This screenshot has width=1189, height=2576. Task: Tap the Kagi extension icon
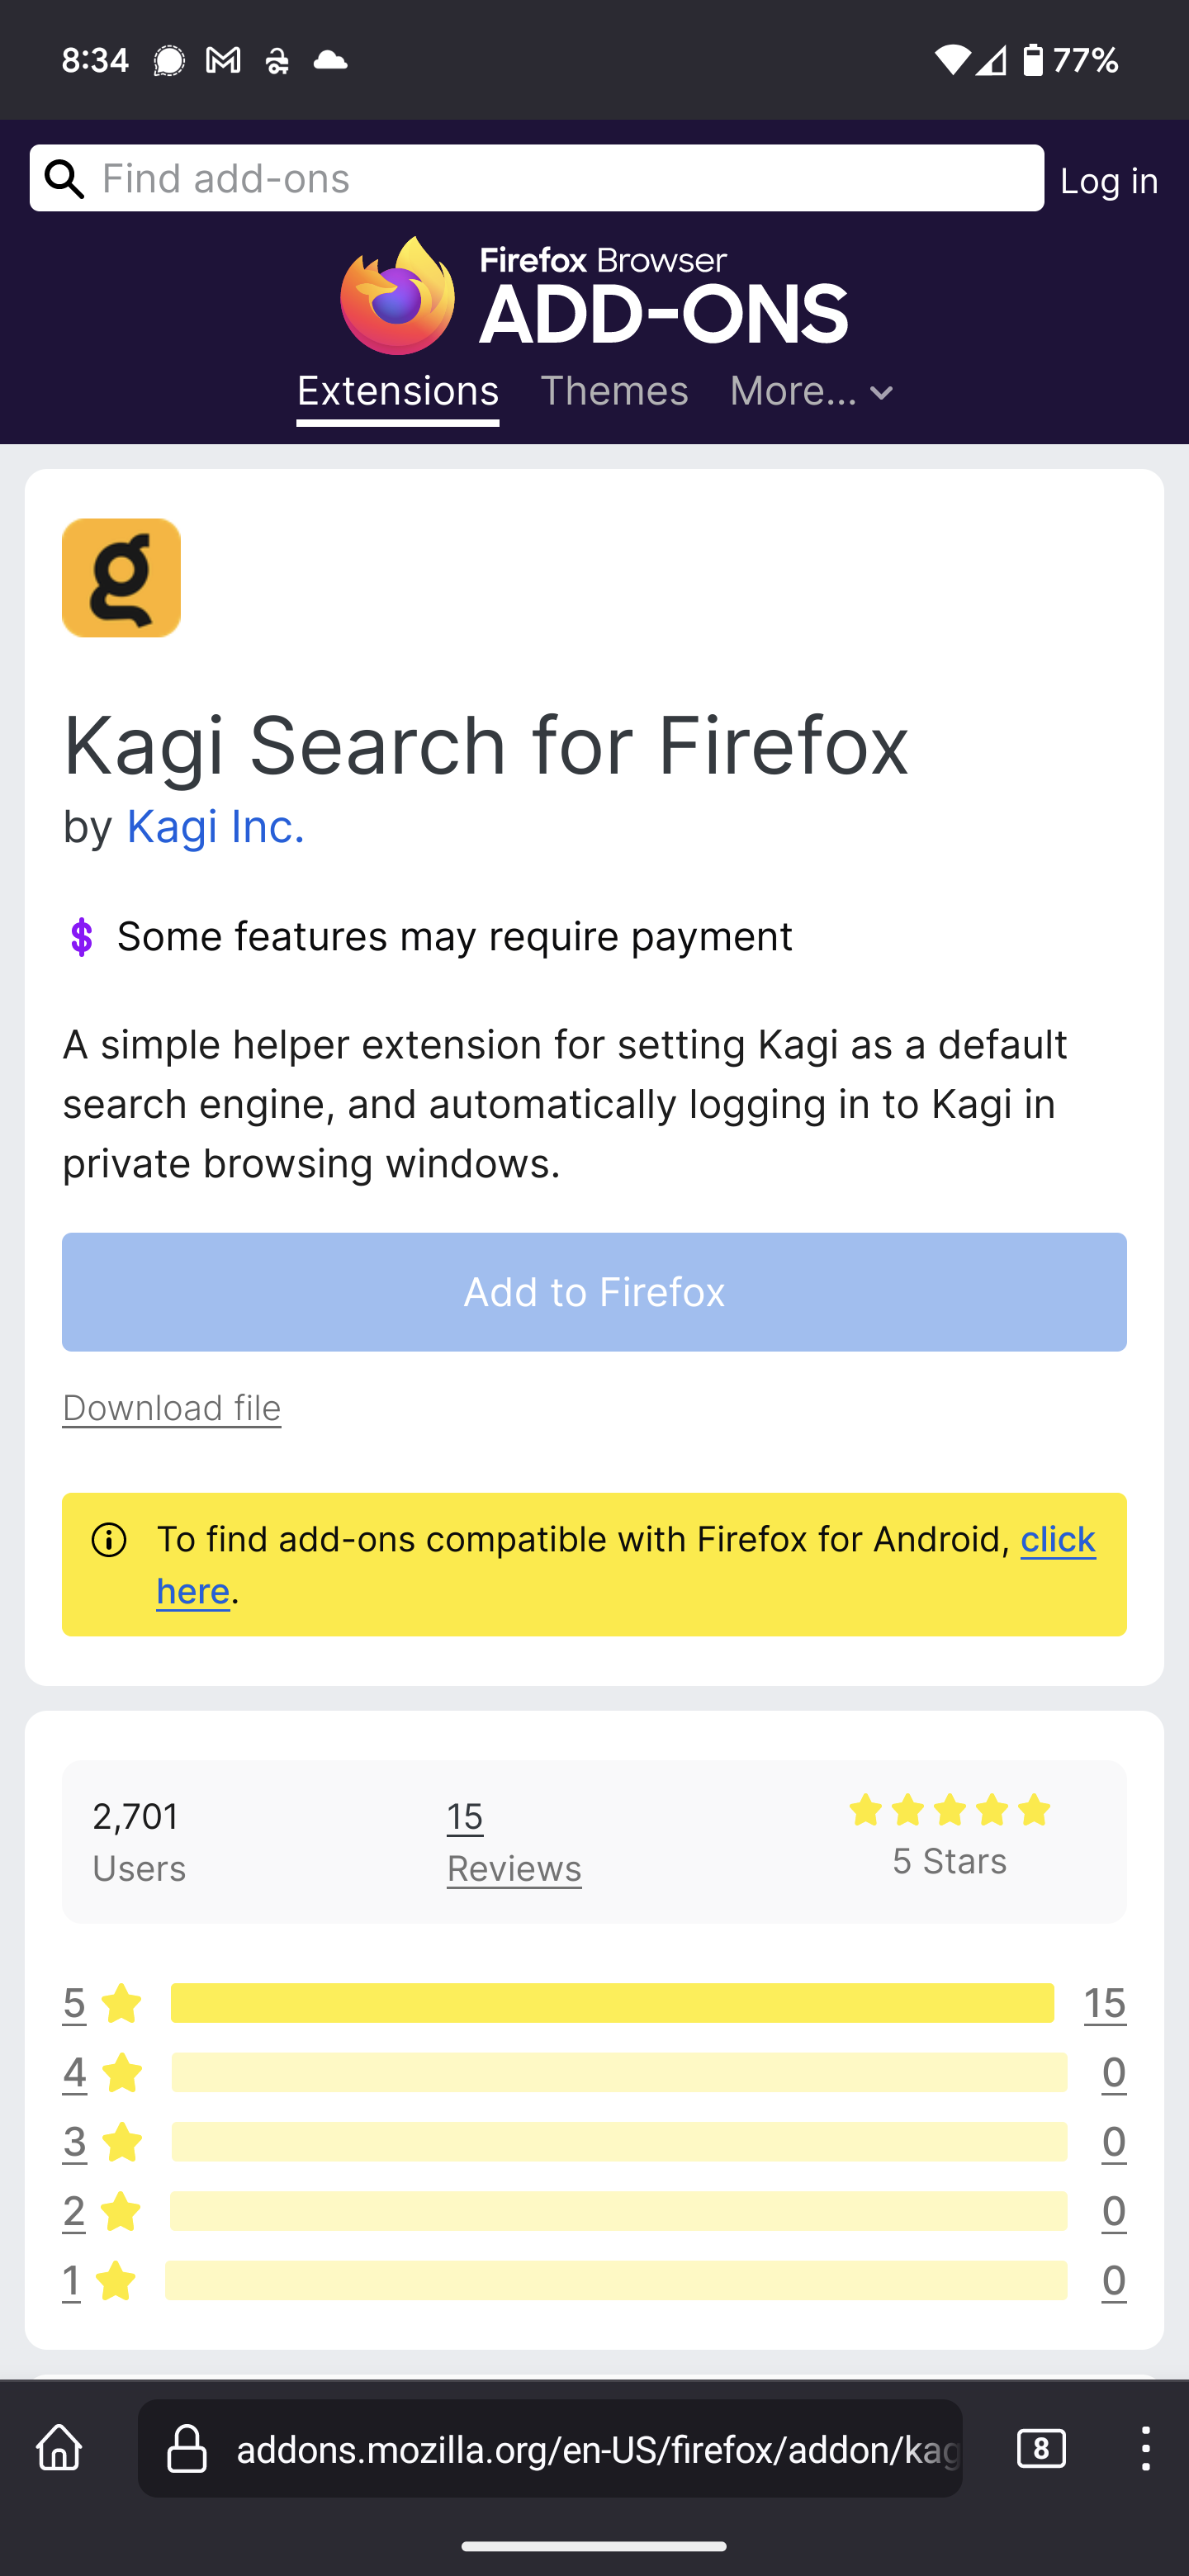click(121, 578)
